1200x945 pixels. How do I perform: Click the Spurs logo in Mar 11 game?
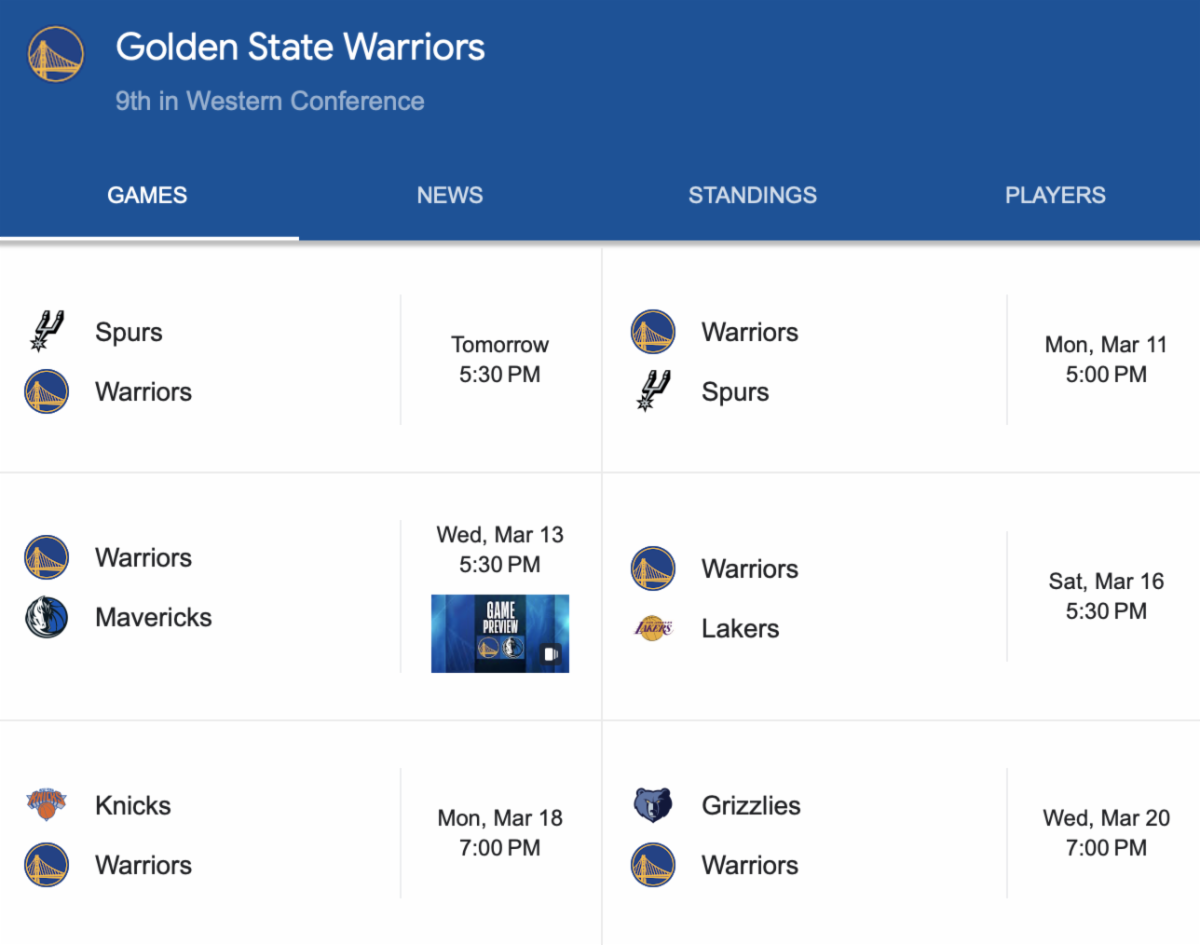tap(653, 391)
